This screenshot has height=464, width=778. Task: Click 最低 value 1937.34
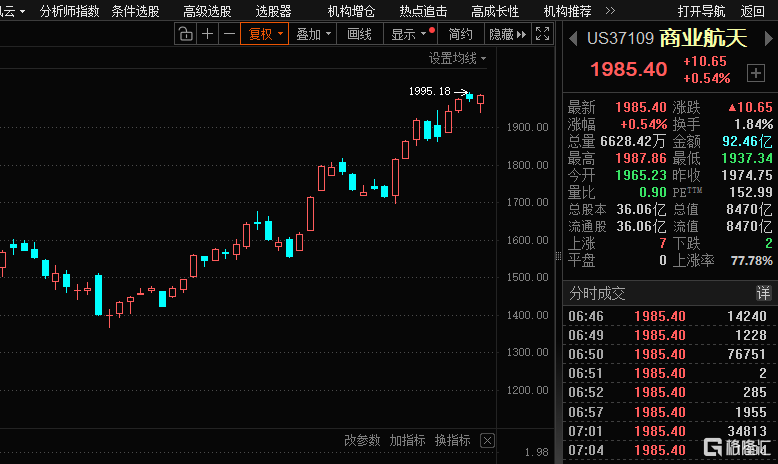point(747,158)
